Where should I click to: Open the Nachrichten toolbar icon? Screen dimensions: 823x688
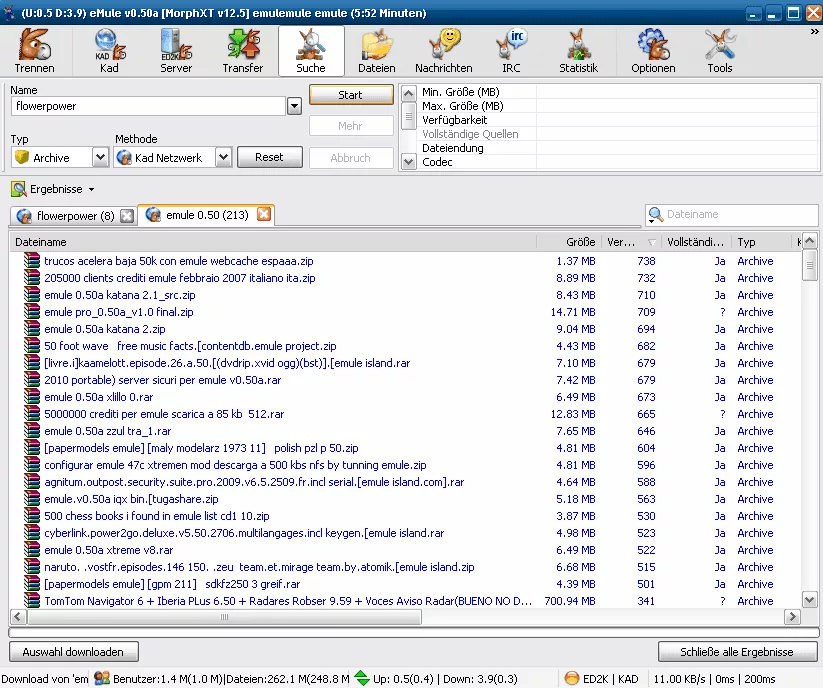pyautogui.click(x=444, y=51)
